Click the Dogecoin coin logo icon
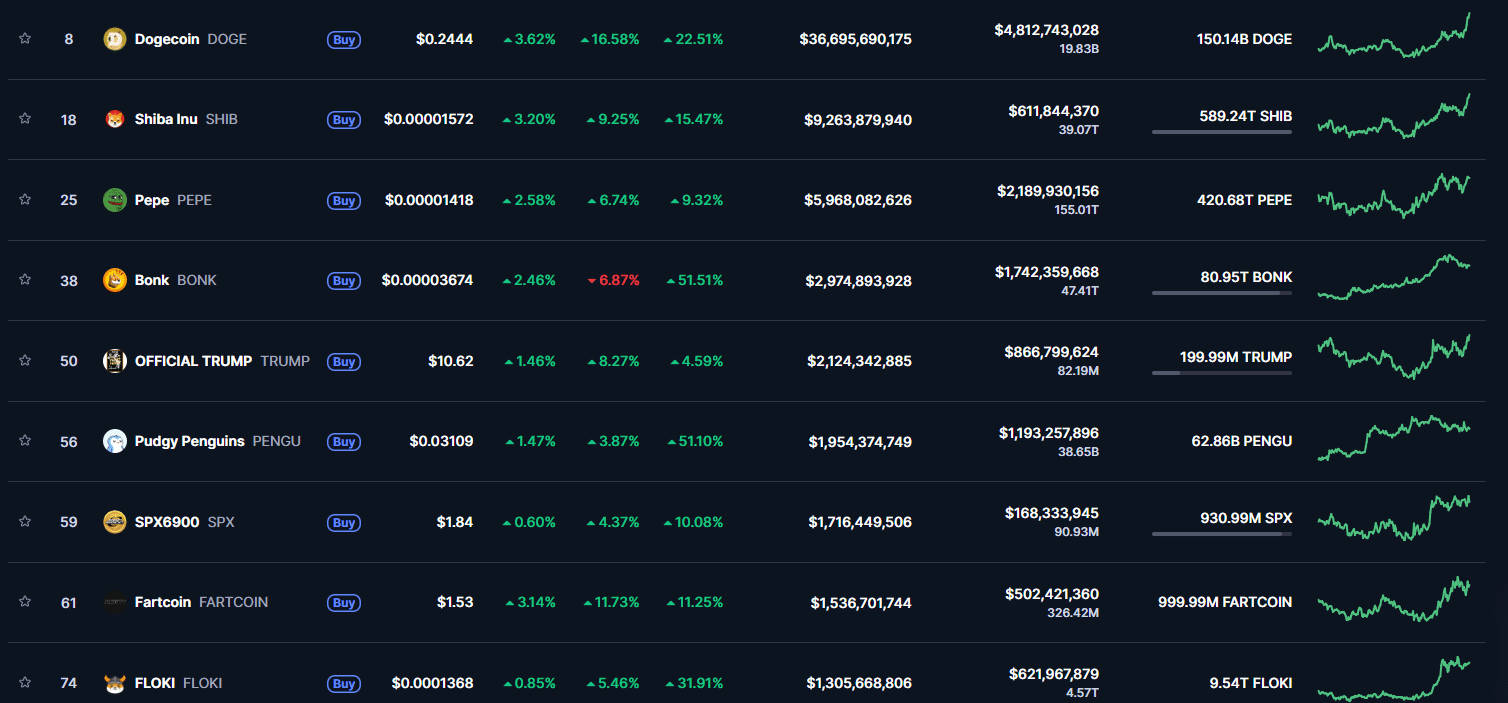 (115, 39)
